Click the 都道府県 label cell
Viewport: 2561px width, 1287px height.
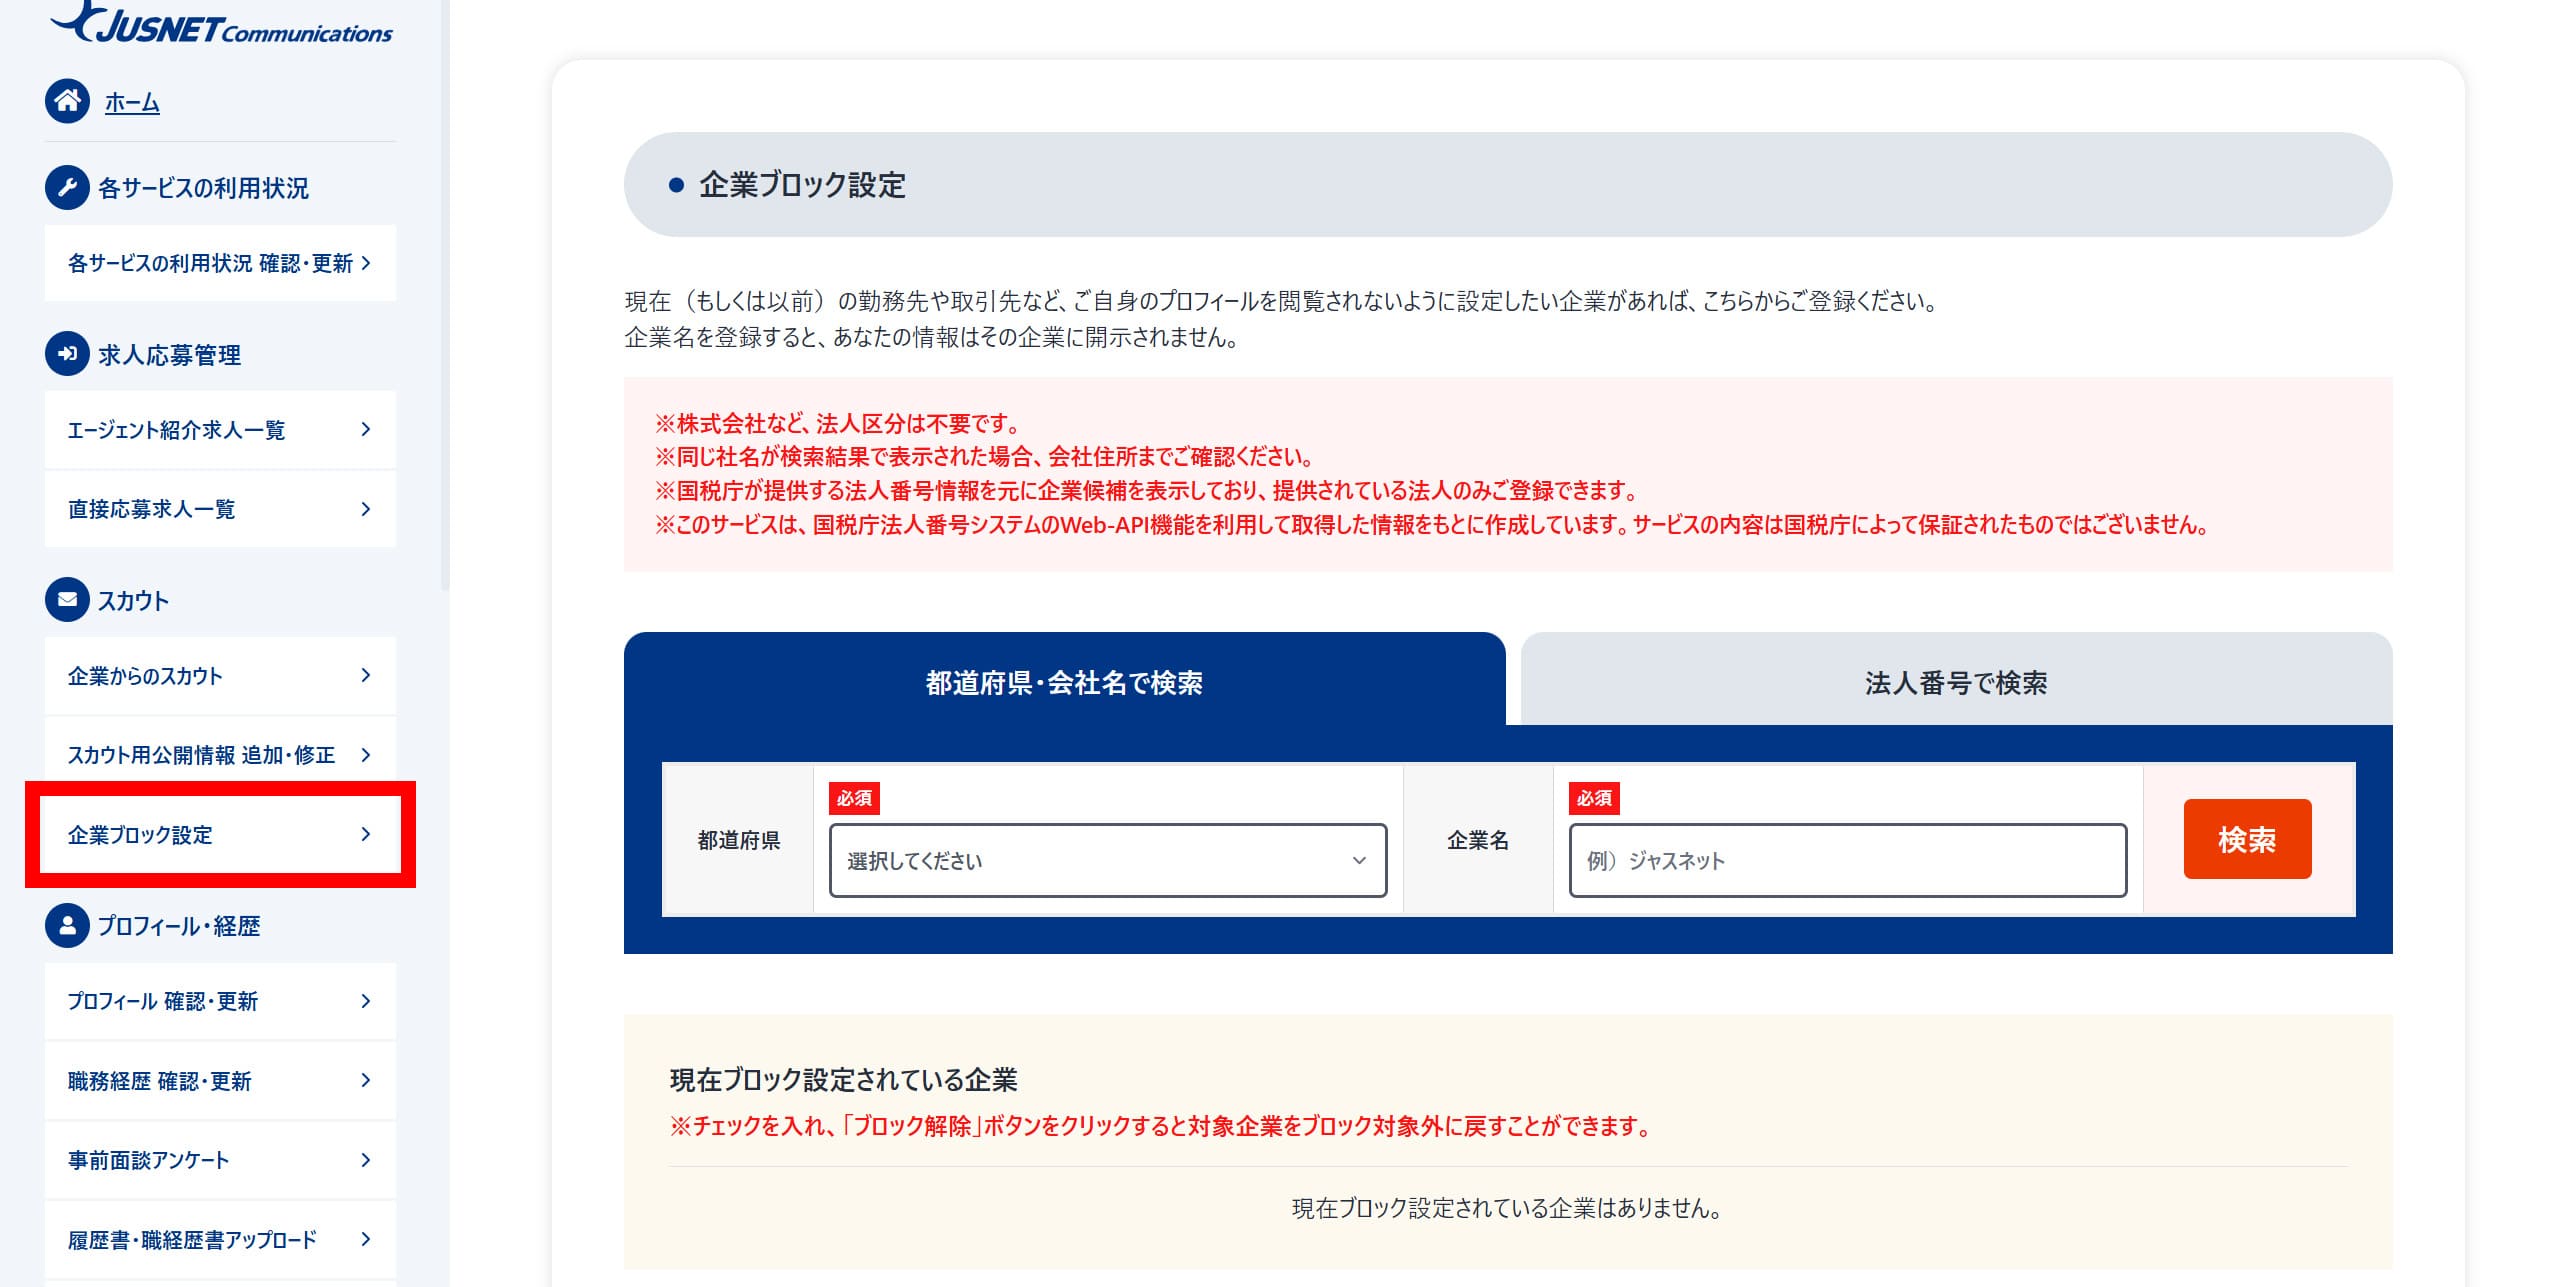point(738,840)
